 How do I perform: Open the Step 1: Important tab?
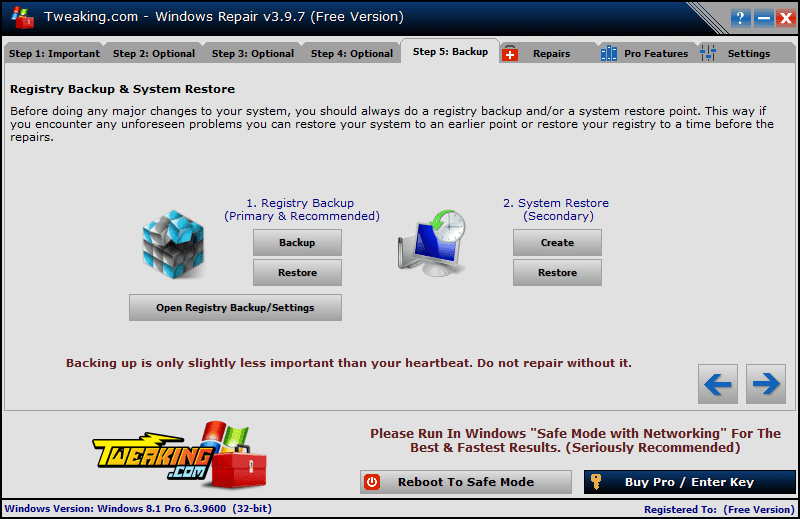[54, 54]
